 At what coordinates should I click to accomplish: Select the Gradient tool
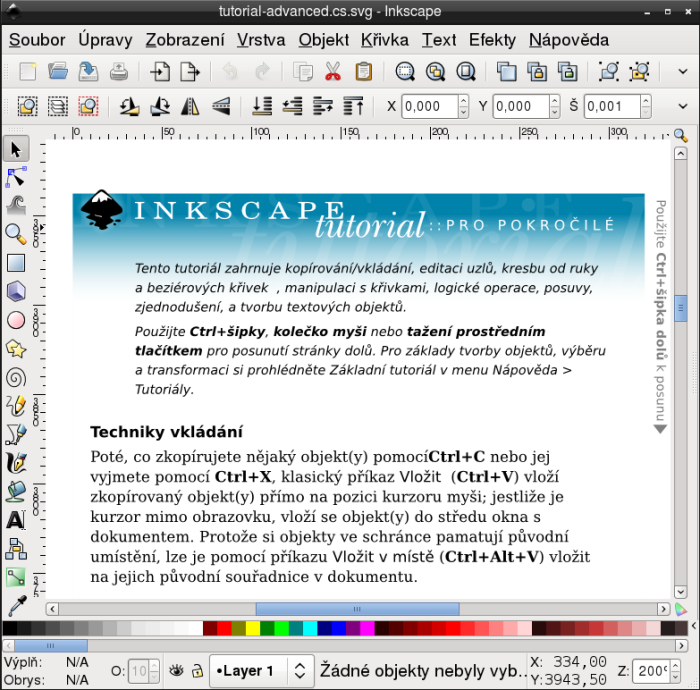[x=16, y=577]
